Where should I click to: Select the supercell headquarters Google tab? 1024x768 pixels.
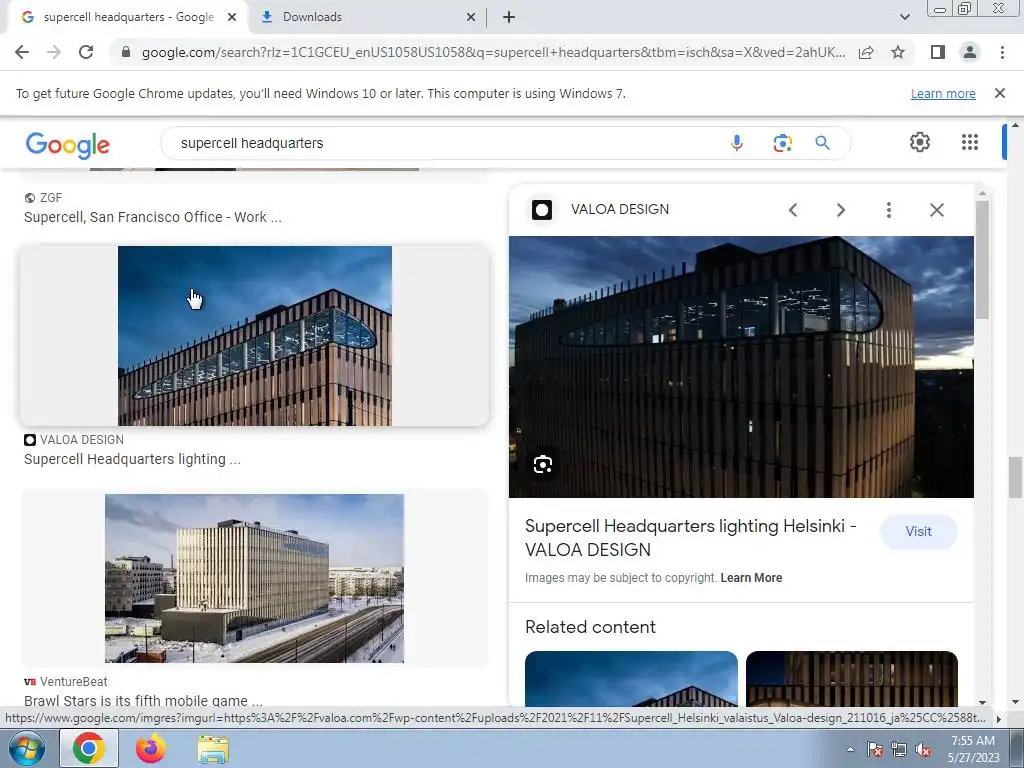pos(127,17)
